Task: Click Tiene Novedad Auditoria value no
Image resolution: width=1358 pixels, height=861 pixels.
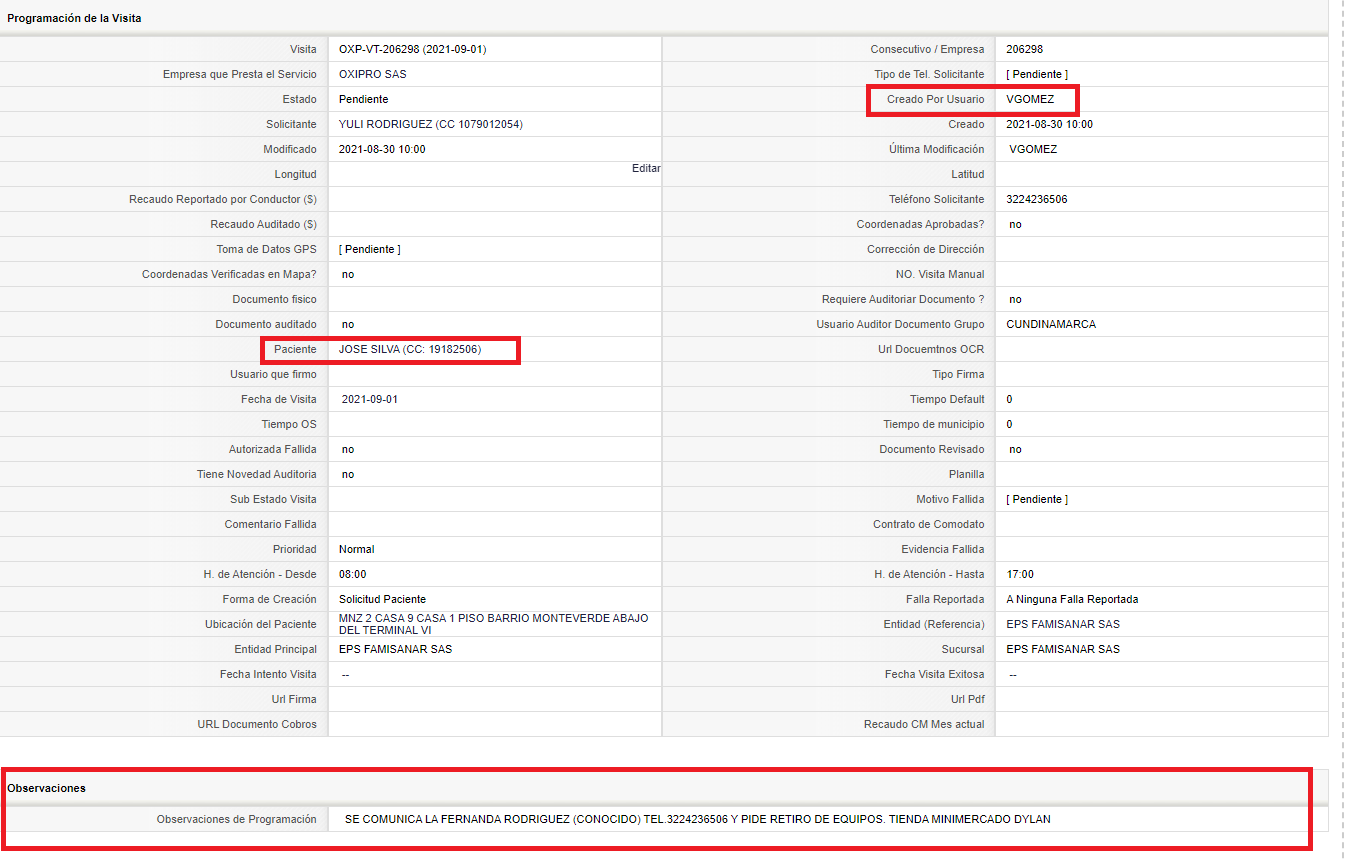Action: tap(348, 474)
